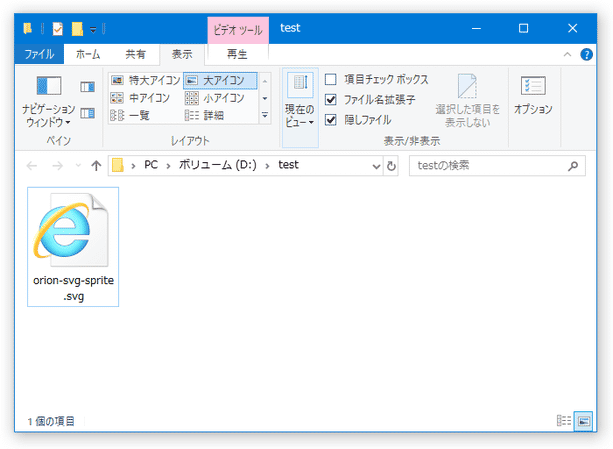Viewport: 613px width, 449px height.
Task: Open Customize Quick Access Toolbar dropdown
Action: click(93, 29)
